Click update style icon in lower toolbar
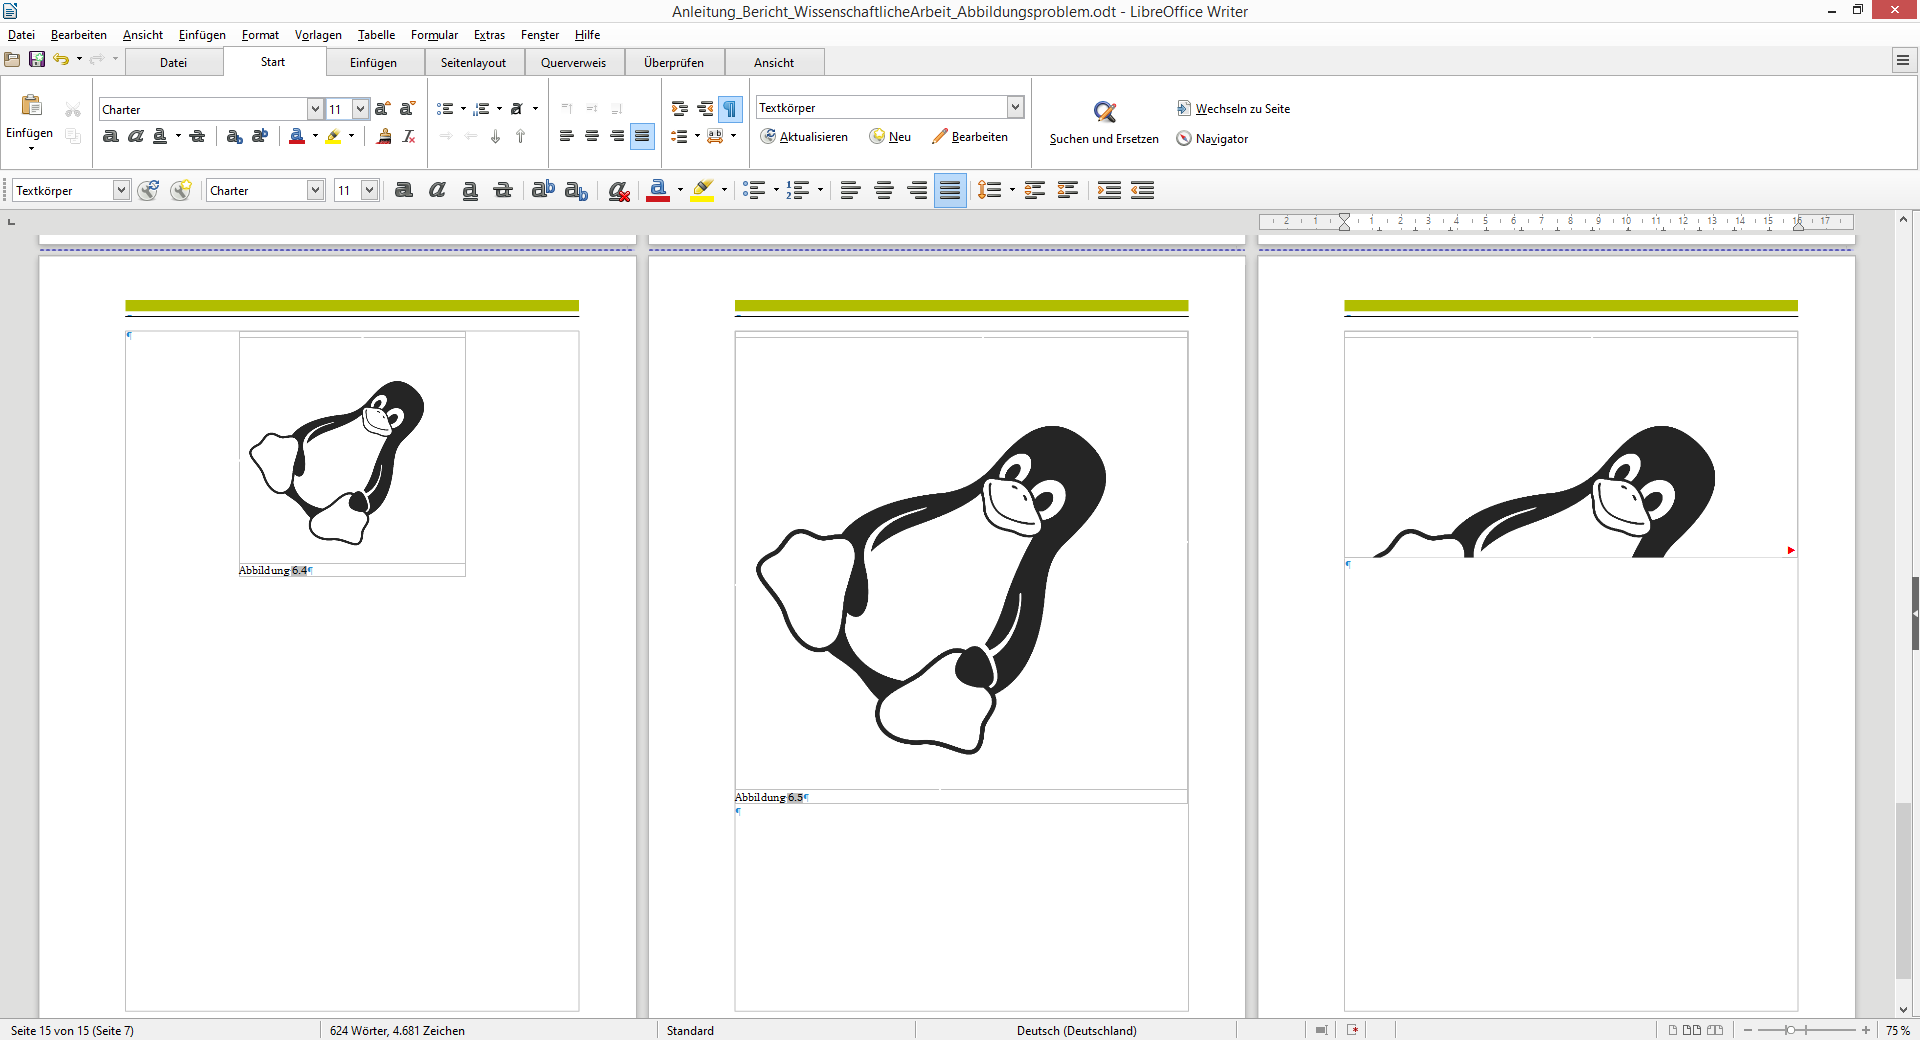Screen dimensions: 1920x1040 point(148,190)
